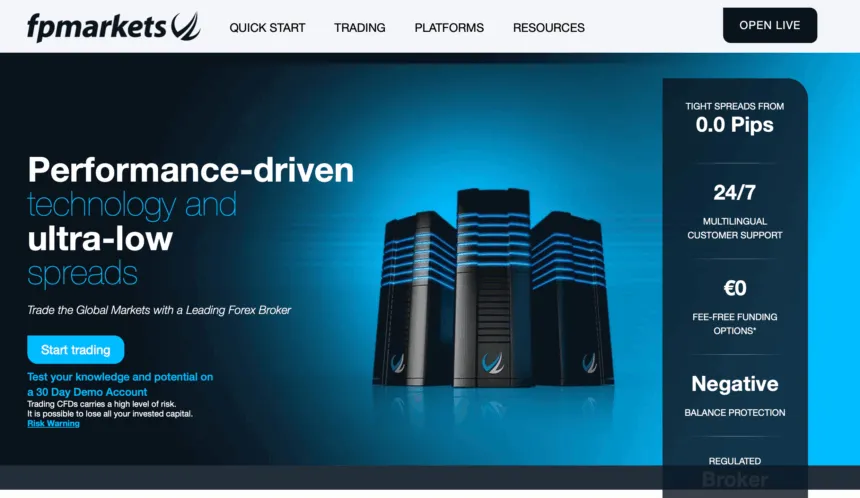Click the Start trading button
The height and width of the screenshot is (498, 860).
tap(76, 349)
